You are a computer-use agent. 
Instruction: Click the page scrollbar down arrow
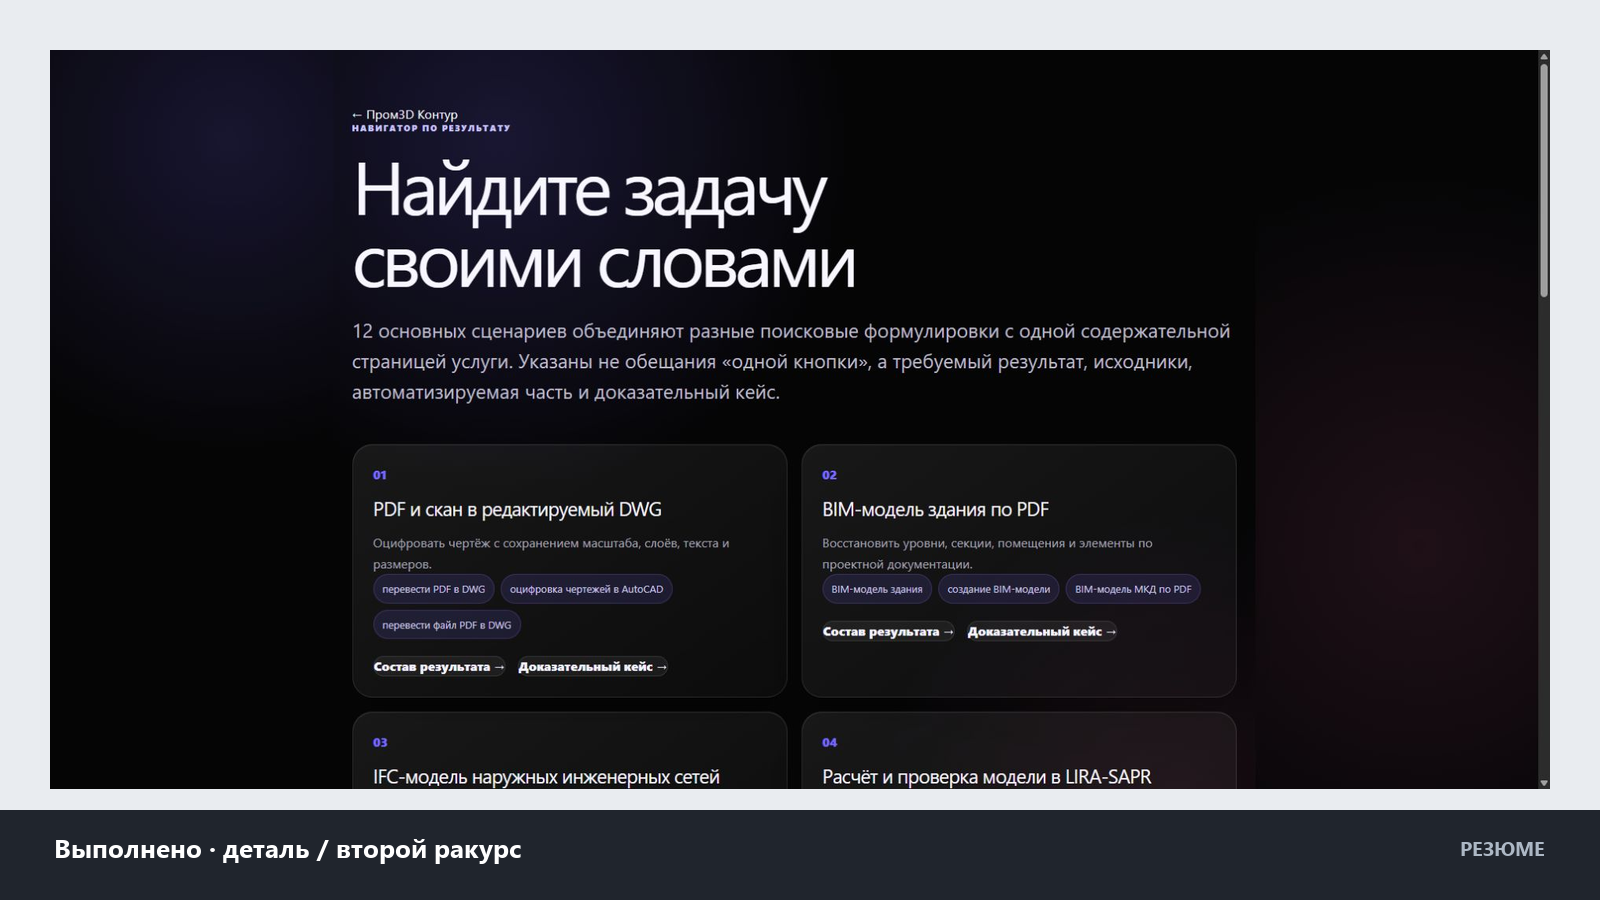click(1544, 783)
